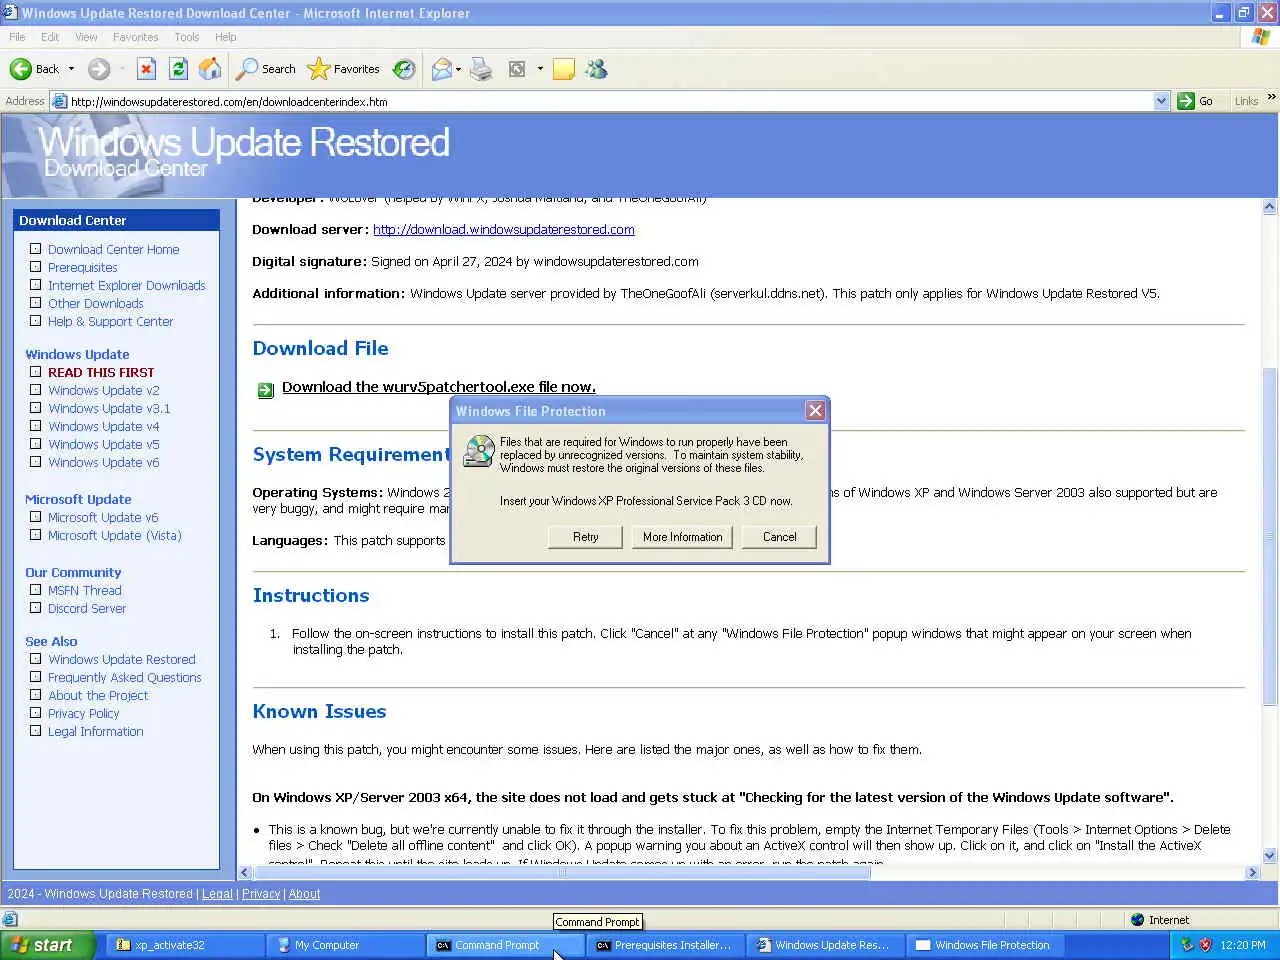This screenshot has width=1280, height=960.
Task: Open the Messenger people icon
Action: (x=597, y=69)
